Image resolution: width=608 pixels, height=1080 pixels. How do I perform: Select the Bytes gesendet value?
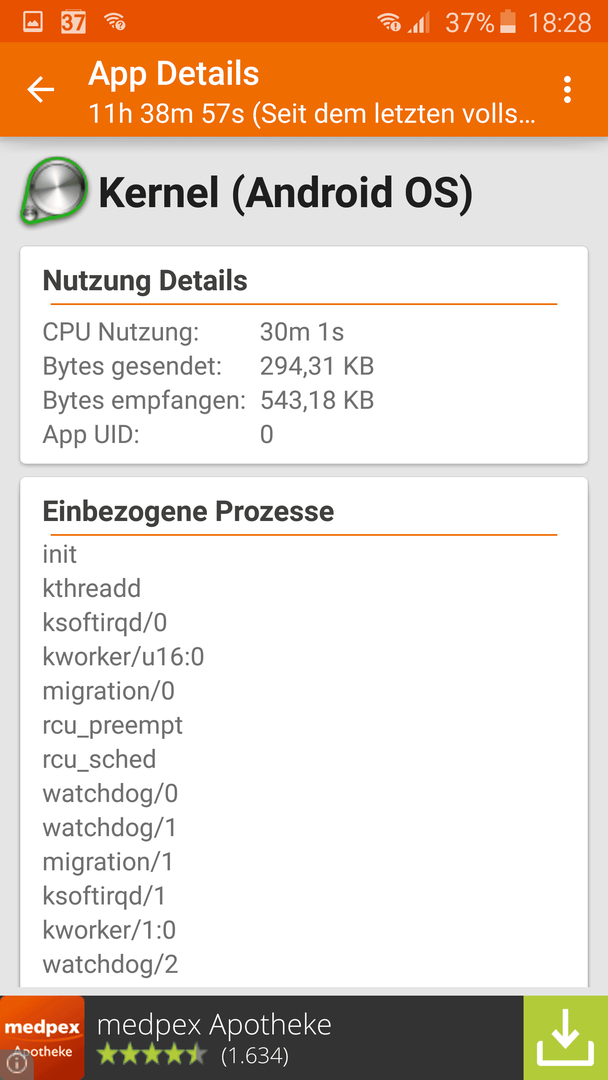tap(317, 366)
